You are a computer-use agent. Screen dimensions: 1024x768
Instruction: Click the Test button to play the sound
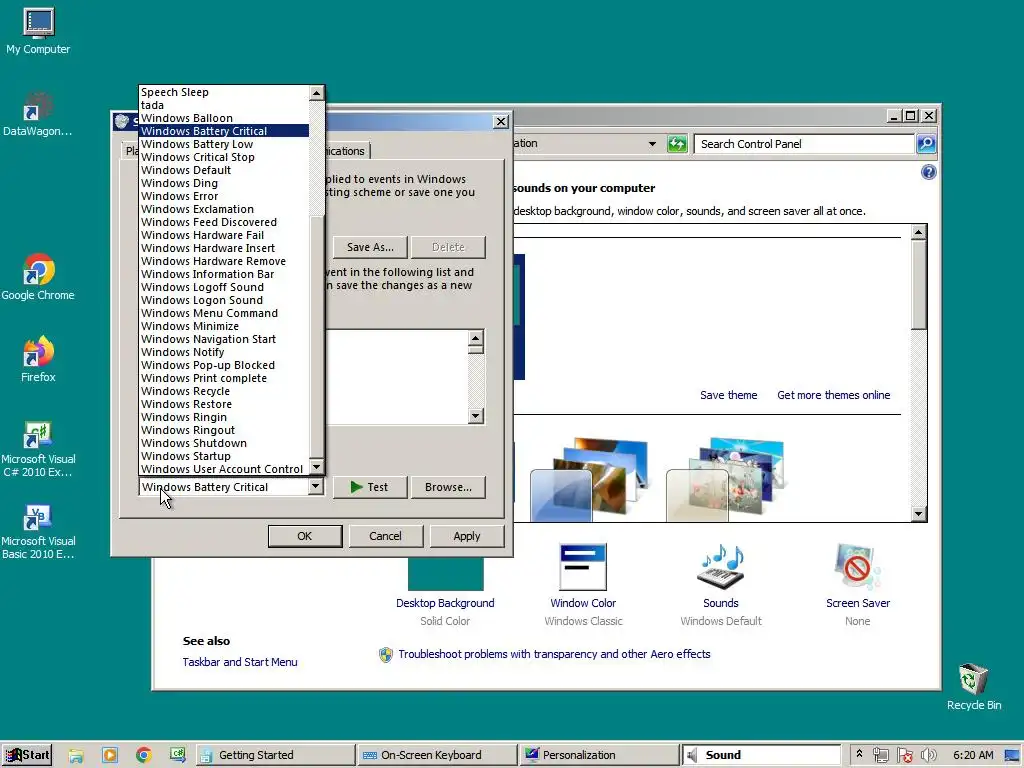370,487
